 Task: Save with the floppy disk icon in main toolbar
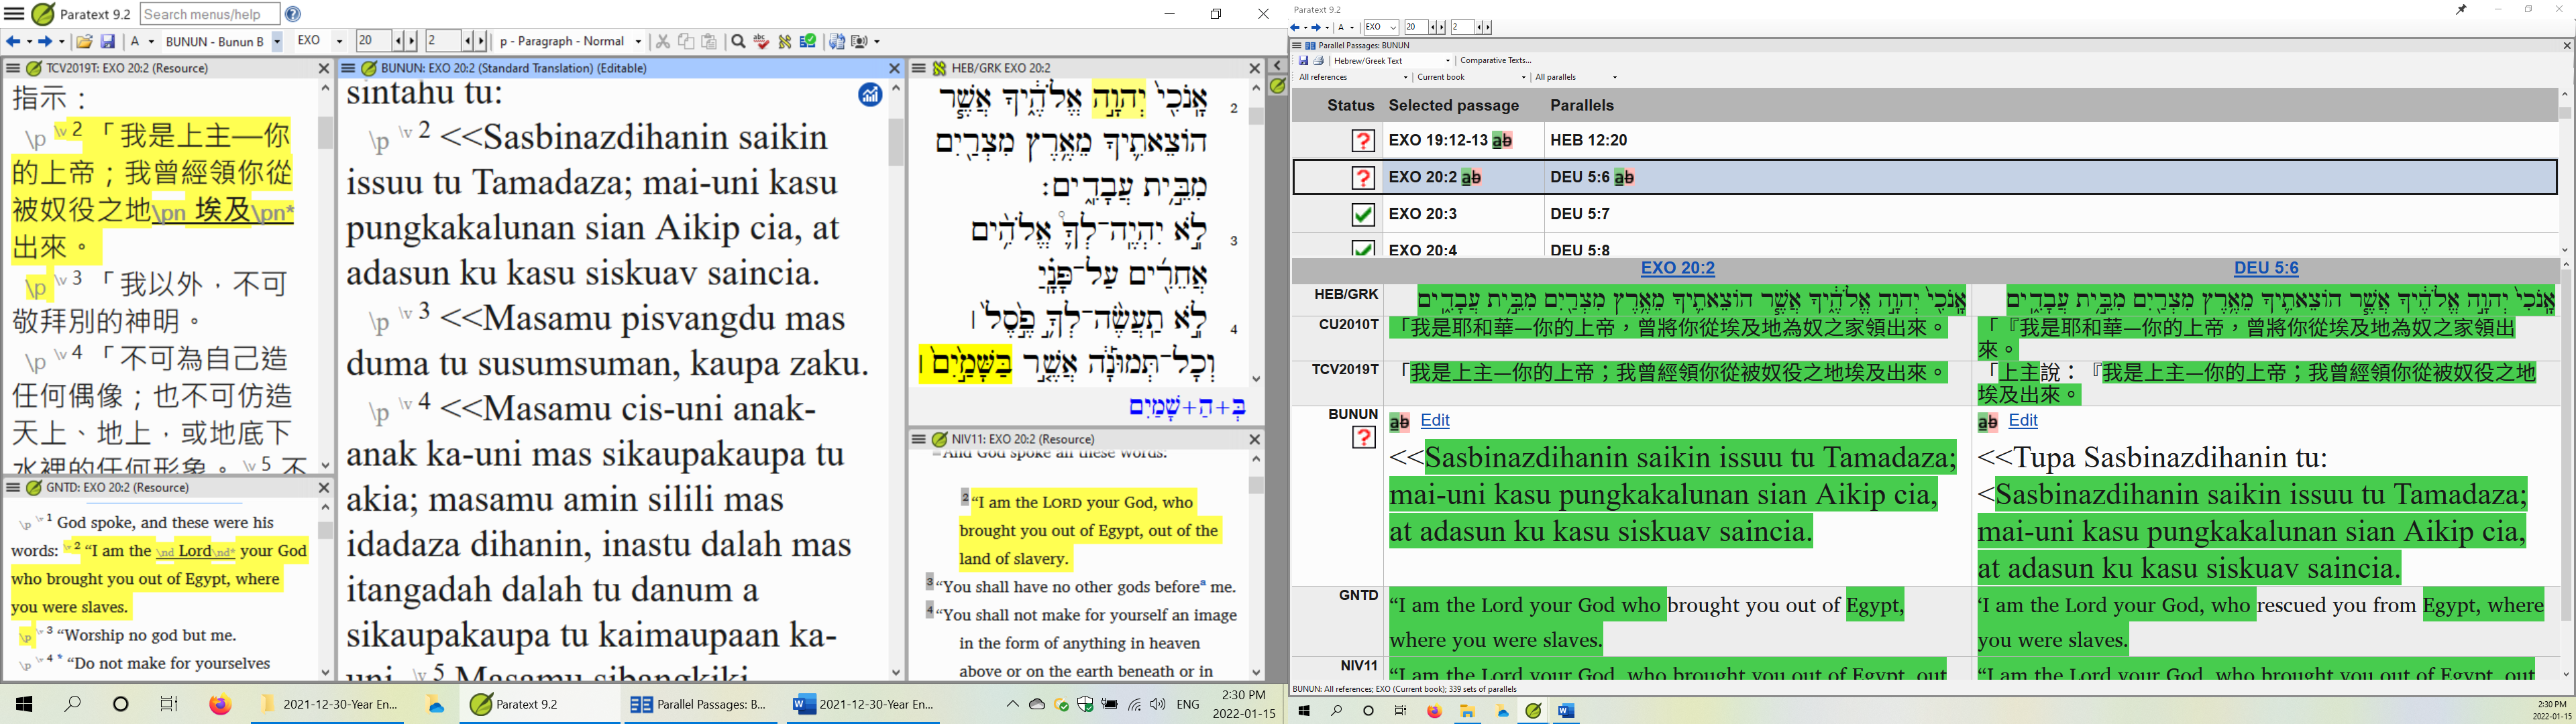(x=107, y=41)
